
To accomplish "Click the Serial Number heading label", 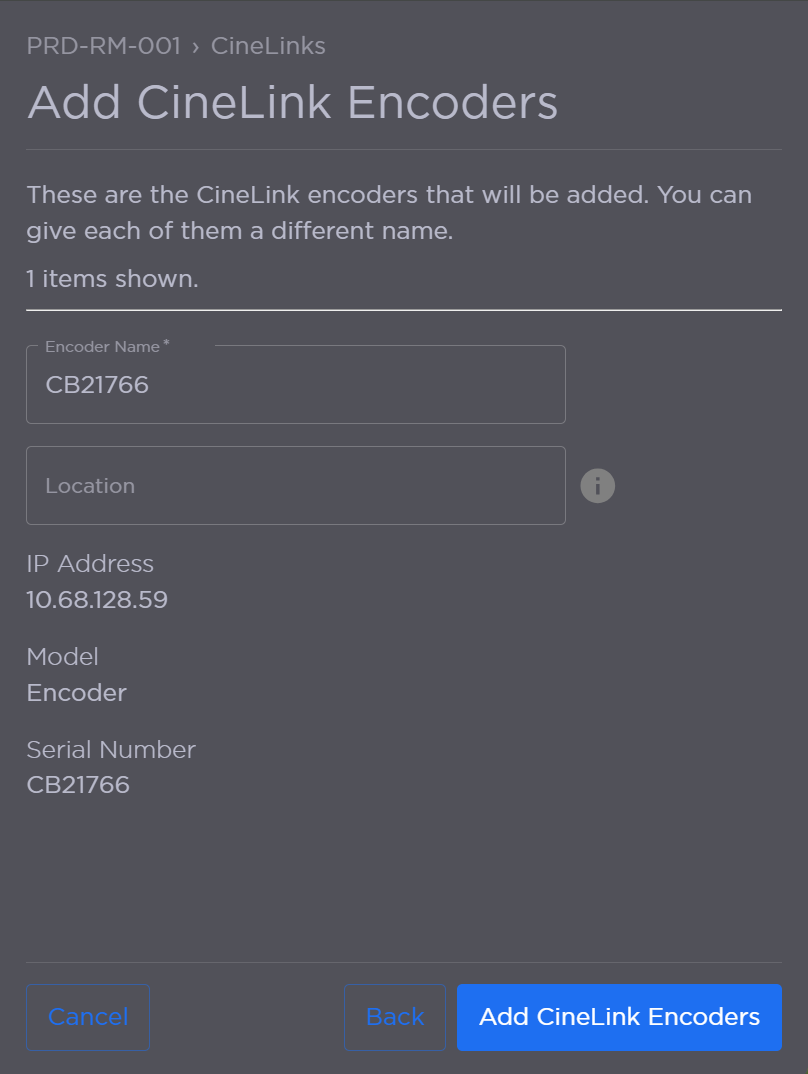I will point(110,749).
